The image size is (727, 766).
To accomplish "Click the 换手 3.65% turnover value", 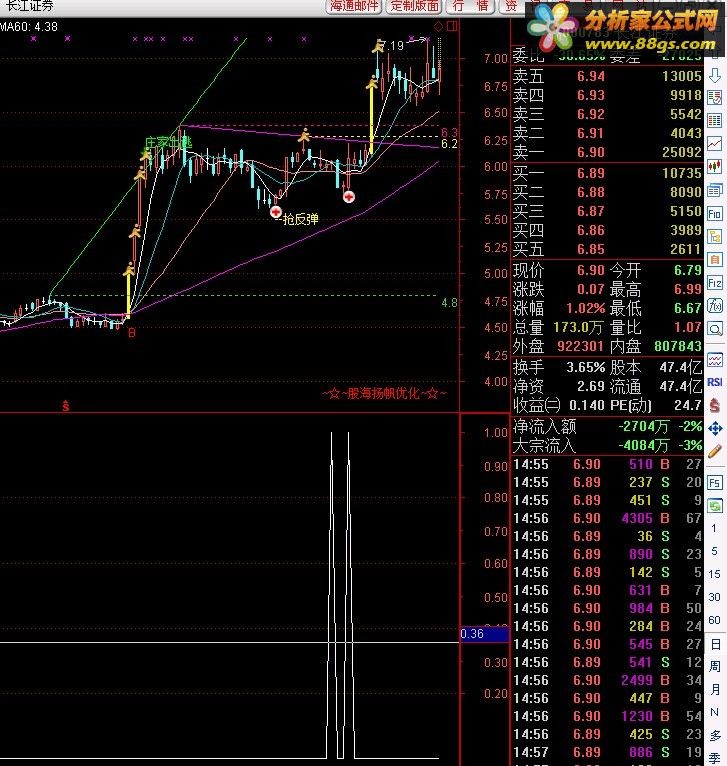I will tap(585, 367).
